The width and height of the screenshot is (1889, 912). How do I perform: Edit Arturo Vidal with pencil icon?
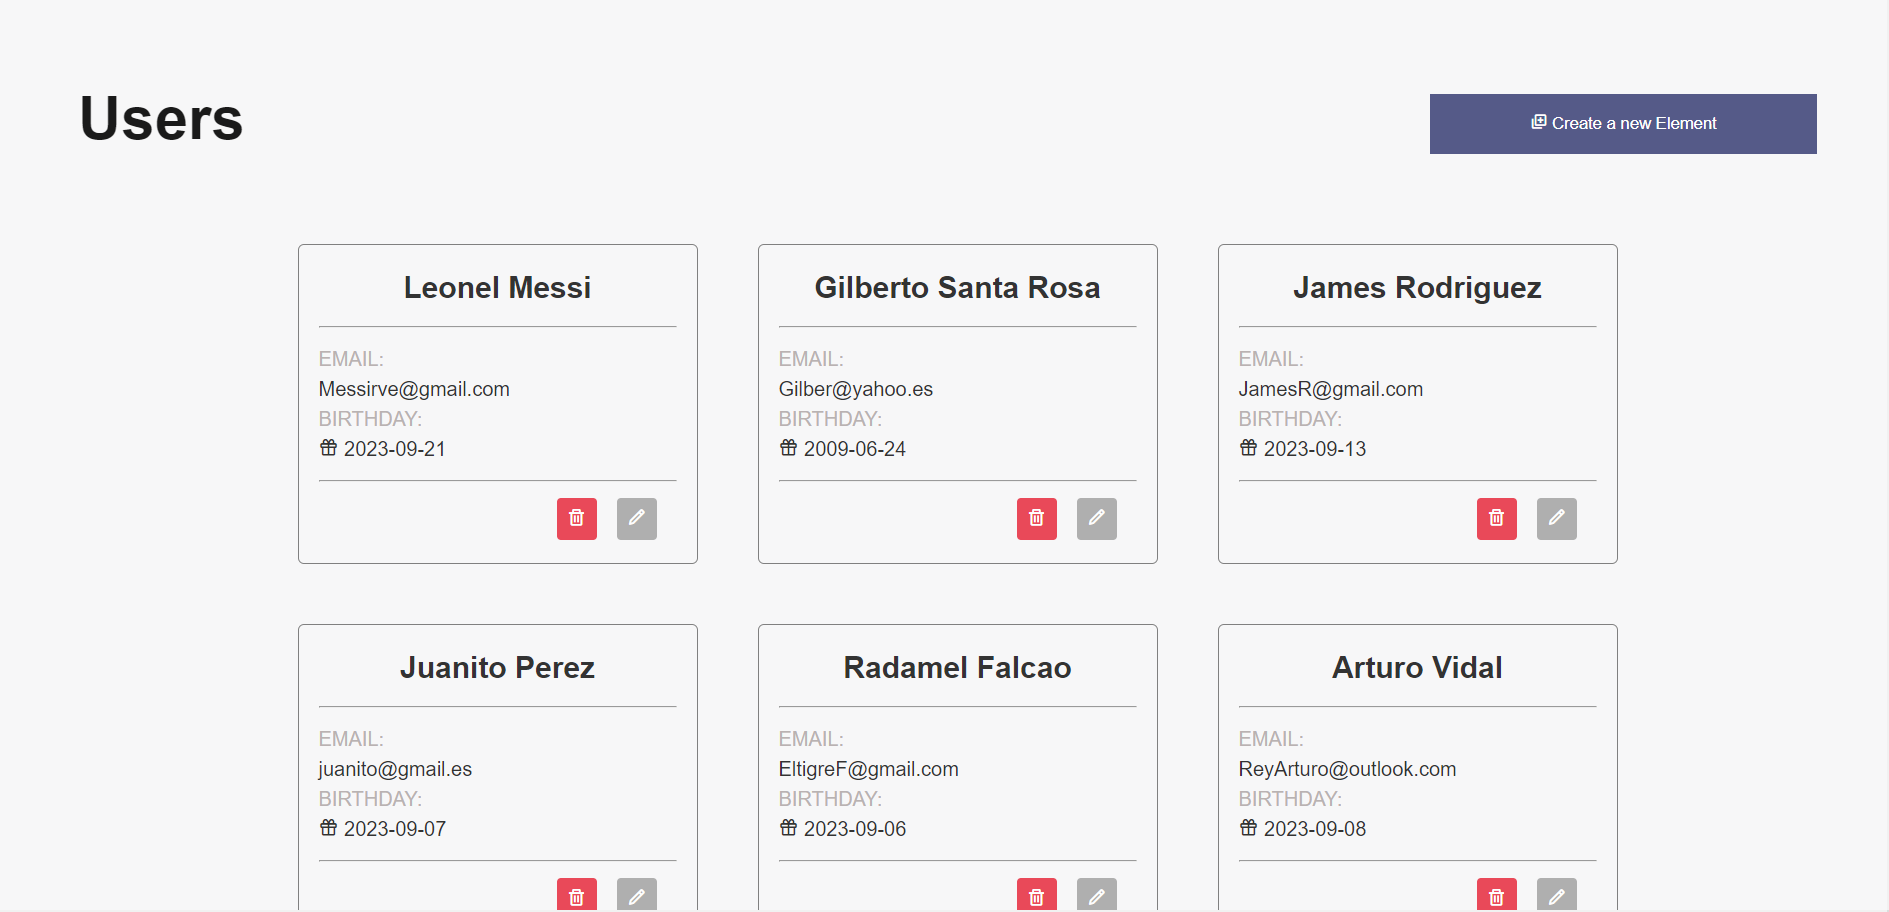tap(1556, 895)
